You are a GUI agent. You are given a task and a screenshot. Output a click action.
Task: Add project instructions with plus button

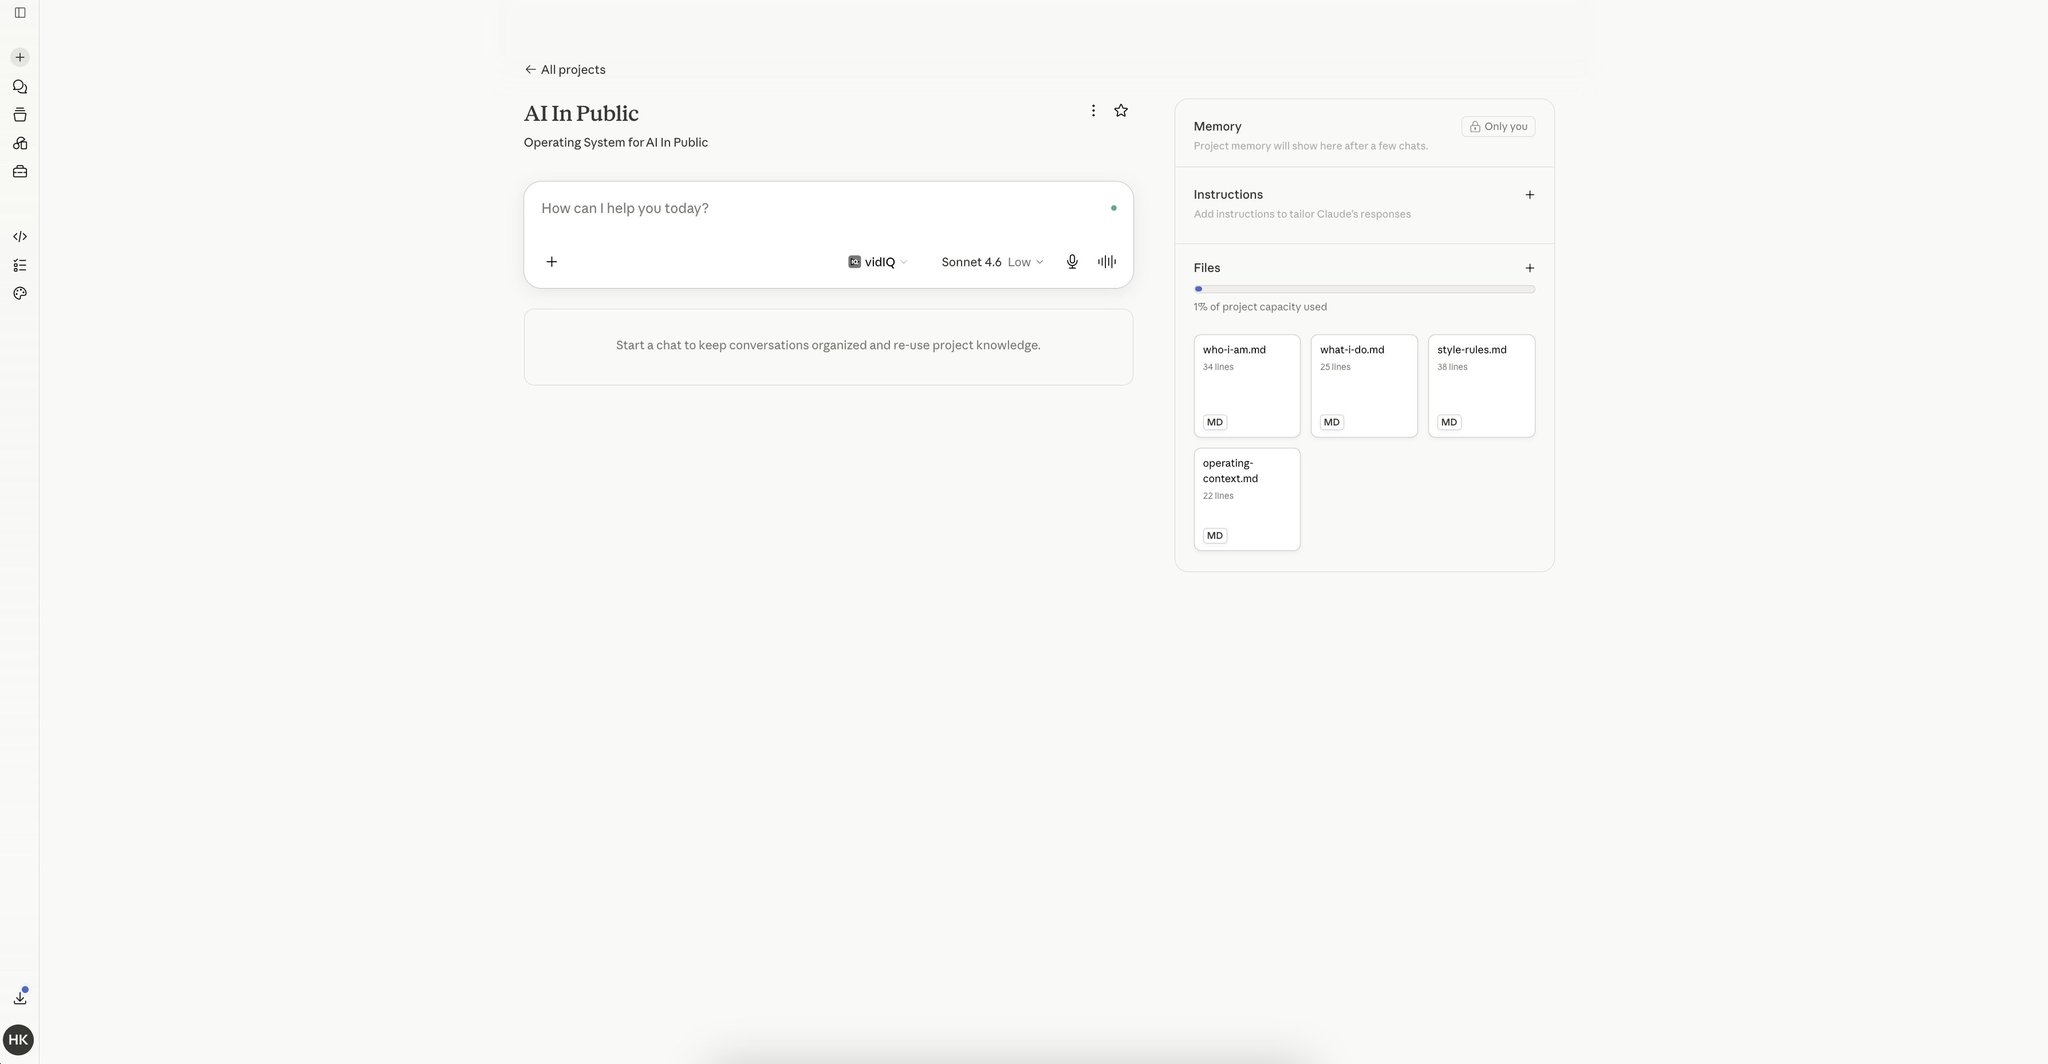click(x=1529, y=195)
